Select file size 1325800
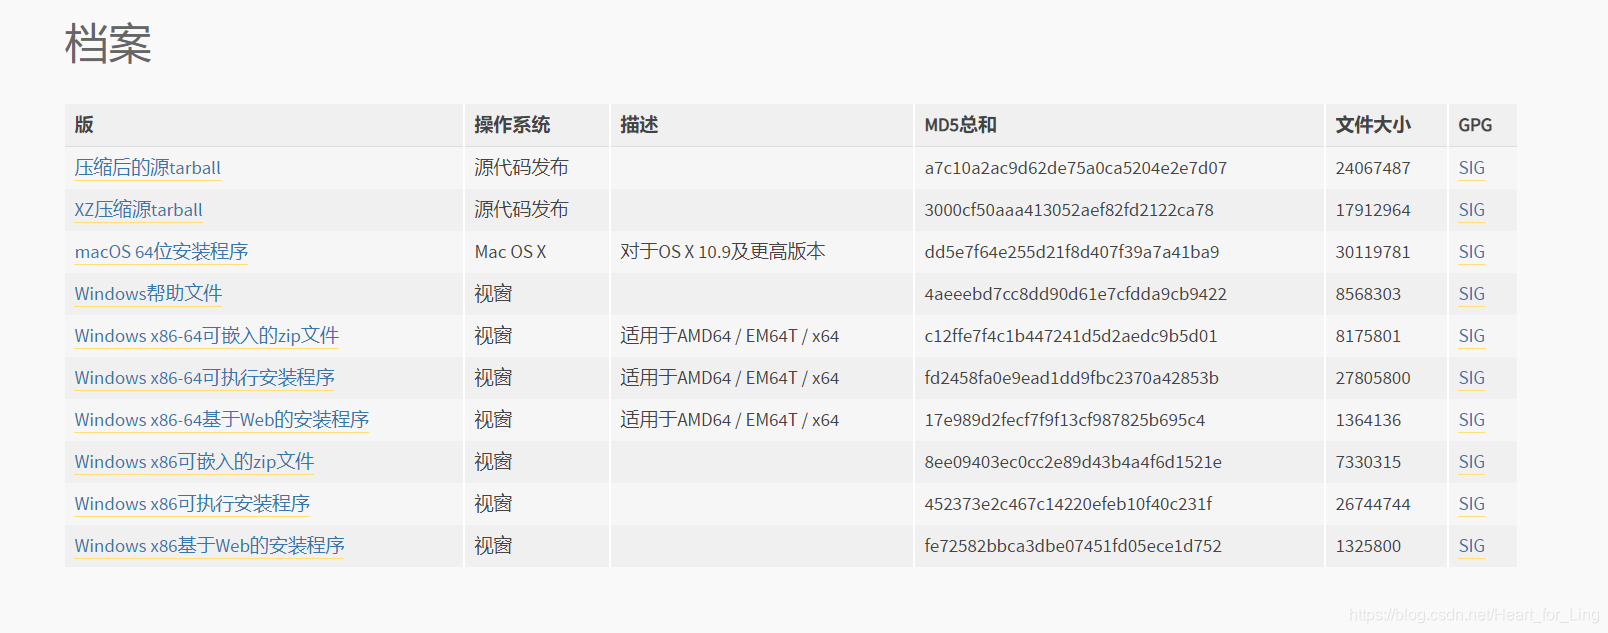 coord(1368,546)
